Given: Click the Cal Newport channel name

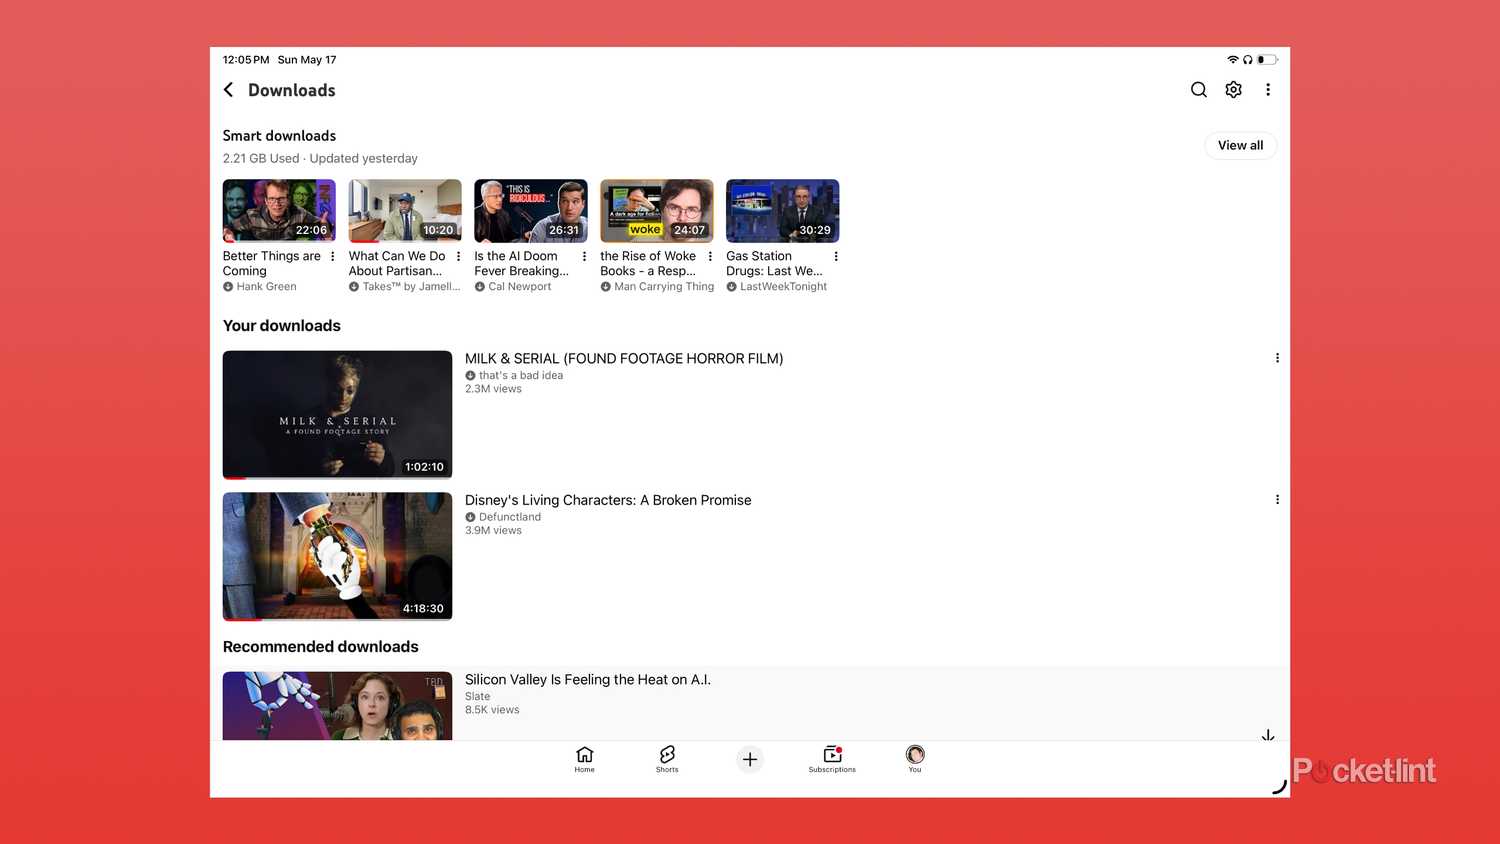Looking at the screenshot, I should pyautogui.click(x=519, y=287).
